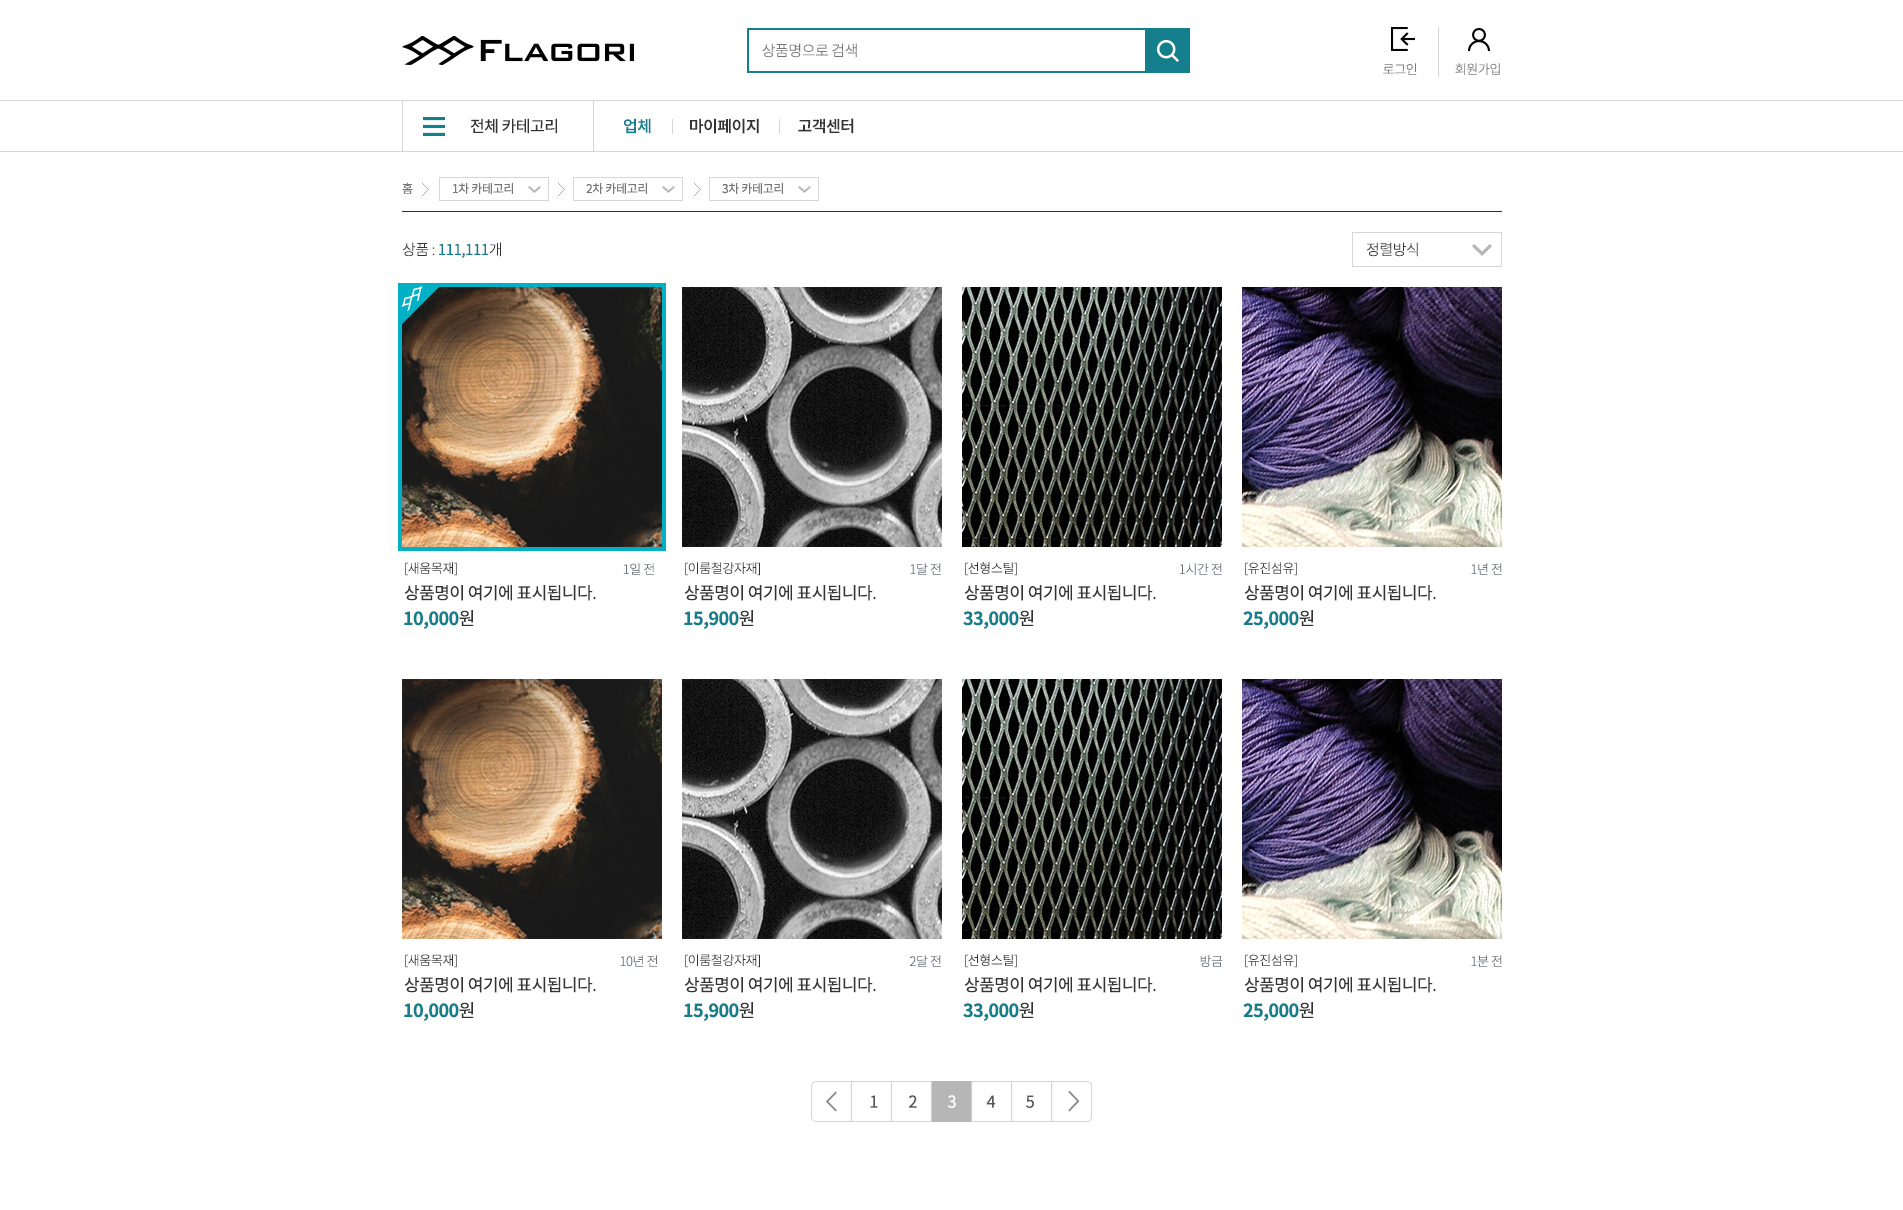
Task: Open the 마이페이지 menu item
Action: (724, 126)
